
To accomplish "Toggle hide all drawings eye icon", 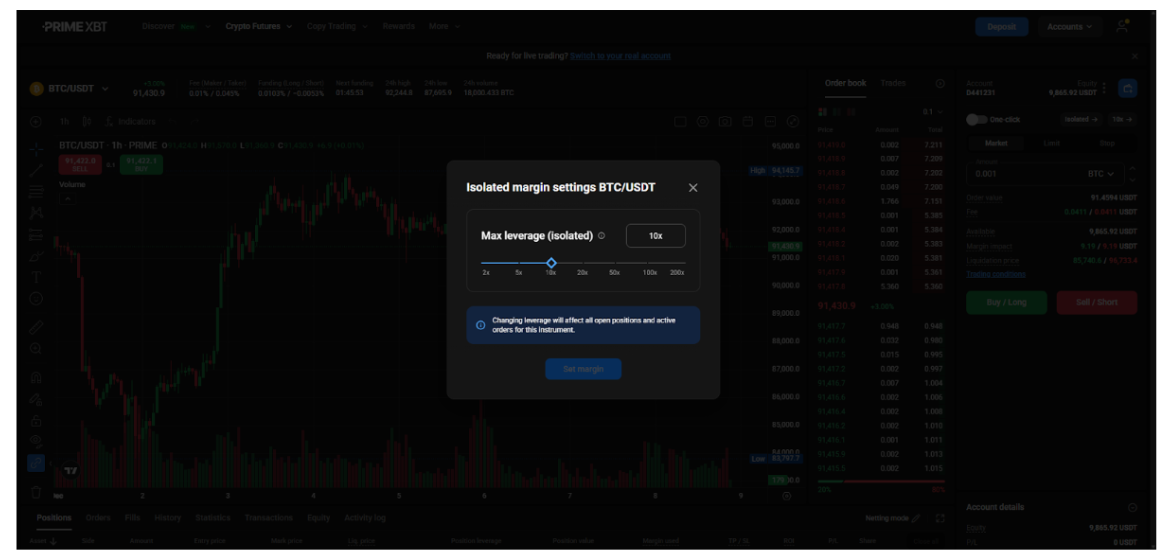I will pyautogui.click(x=36, y=441).
